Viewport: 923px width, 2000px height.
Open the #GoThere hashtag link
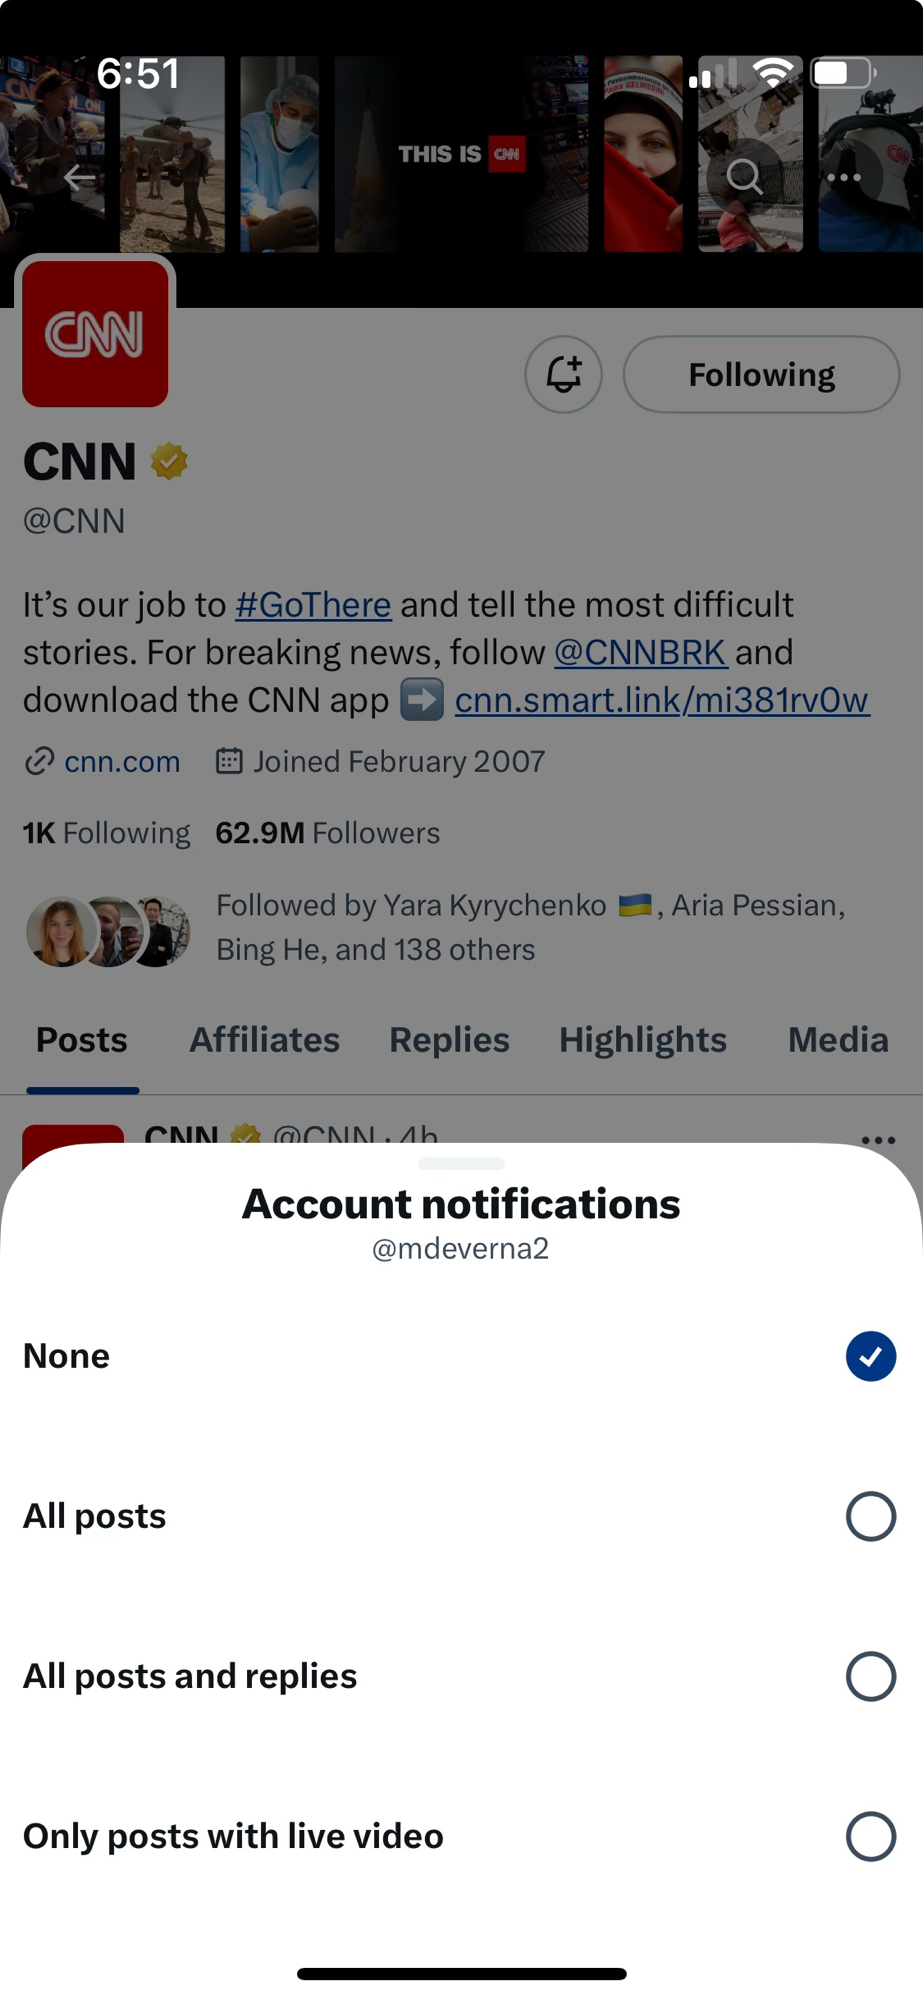point(313,605)
